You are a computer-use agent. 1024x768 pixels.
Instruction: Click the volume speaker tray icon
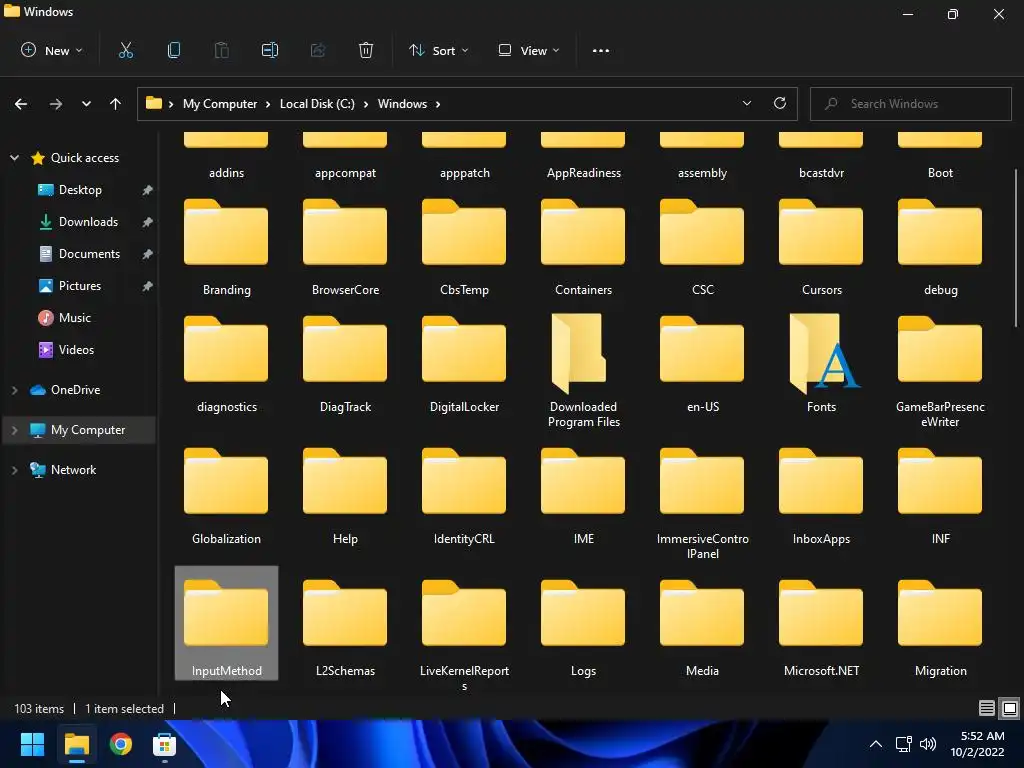click(x=927, y=744)
